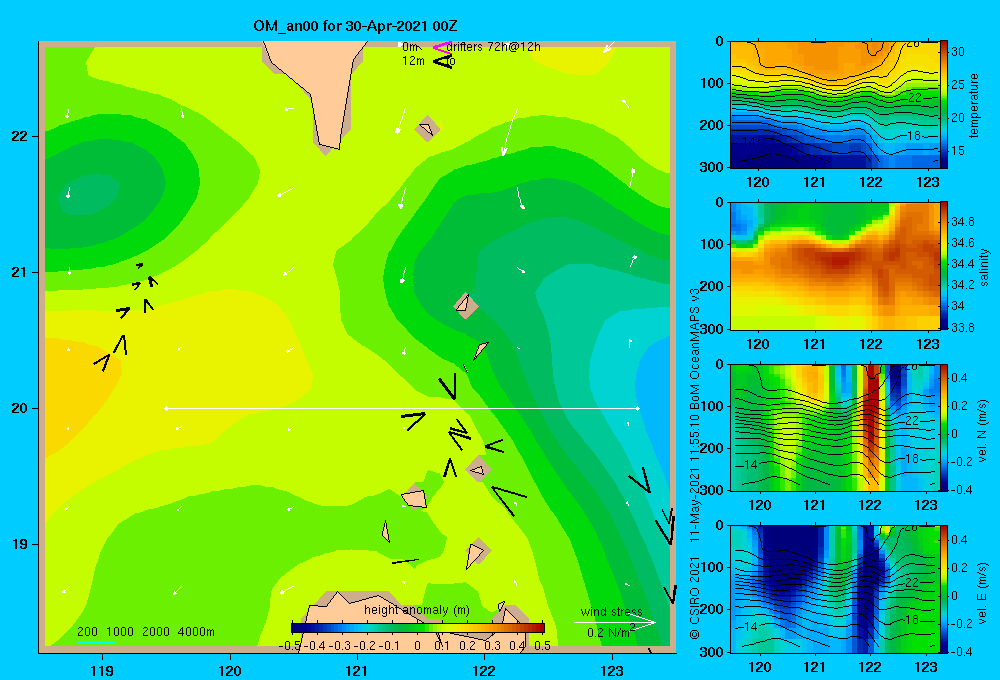Screen dimensions: 1000x680
Task: Click longitude tick label 120 on main map
Action: click(x=230, y=671)
